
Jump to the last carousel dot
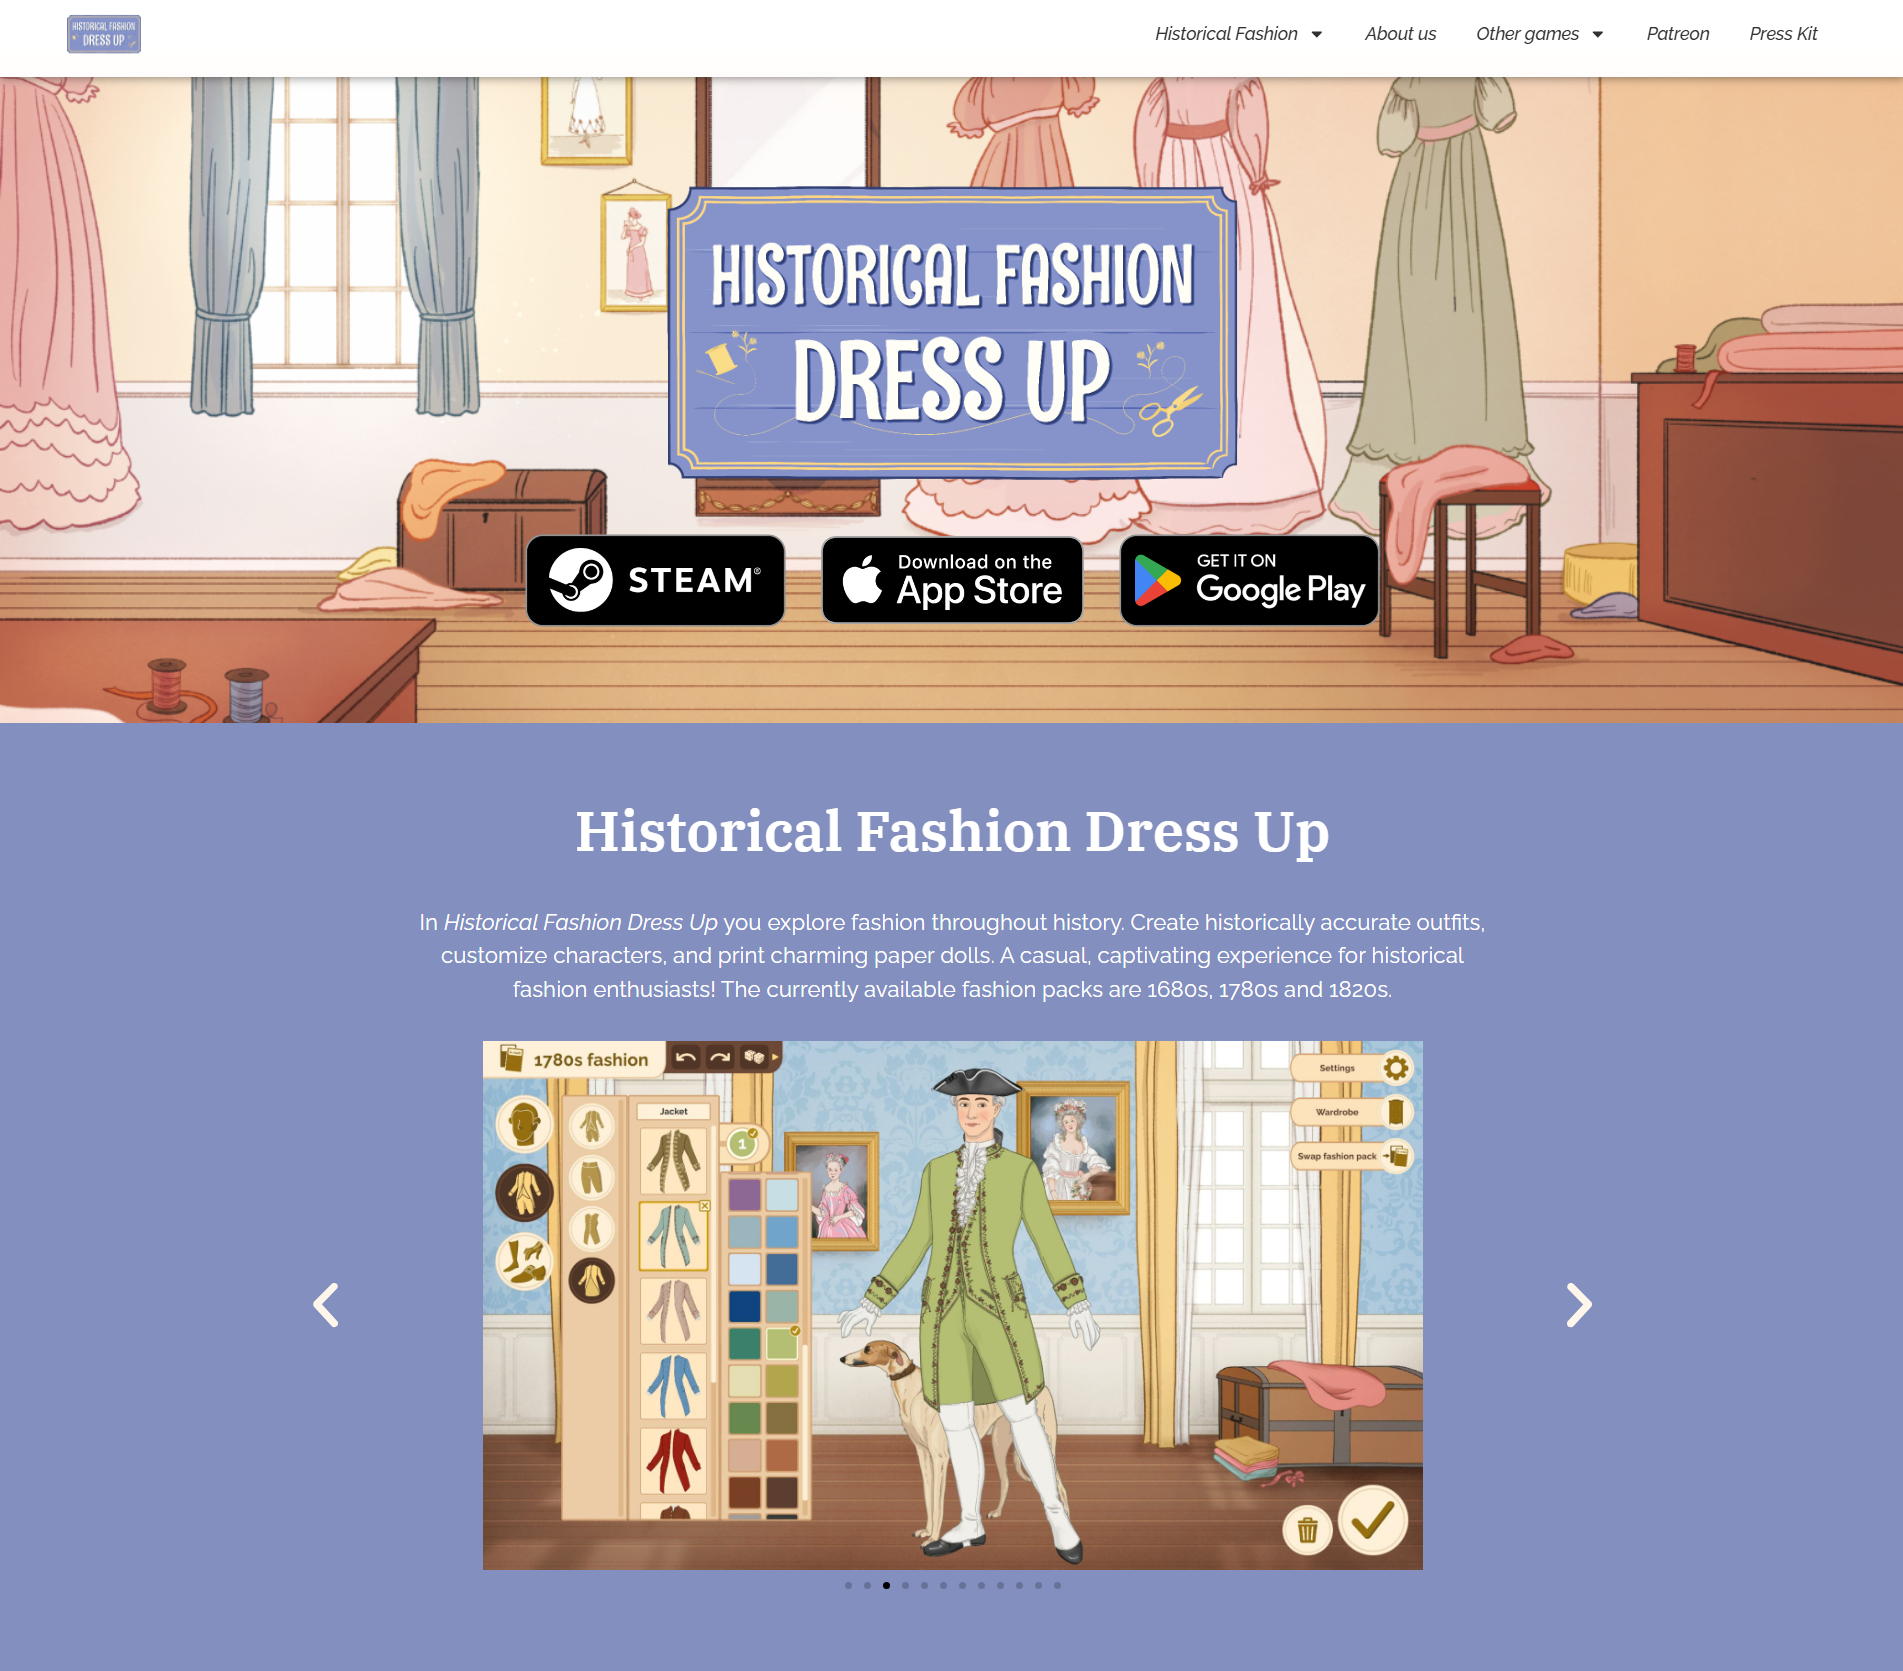[x=1057, y=1585]
